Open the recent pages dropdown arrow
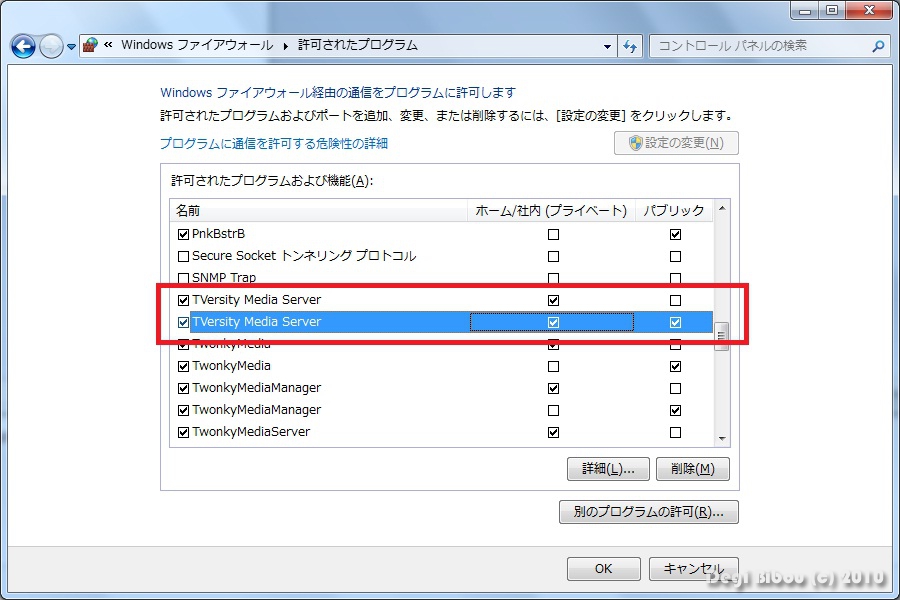 pos(71,47)
